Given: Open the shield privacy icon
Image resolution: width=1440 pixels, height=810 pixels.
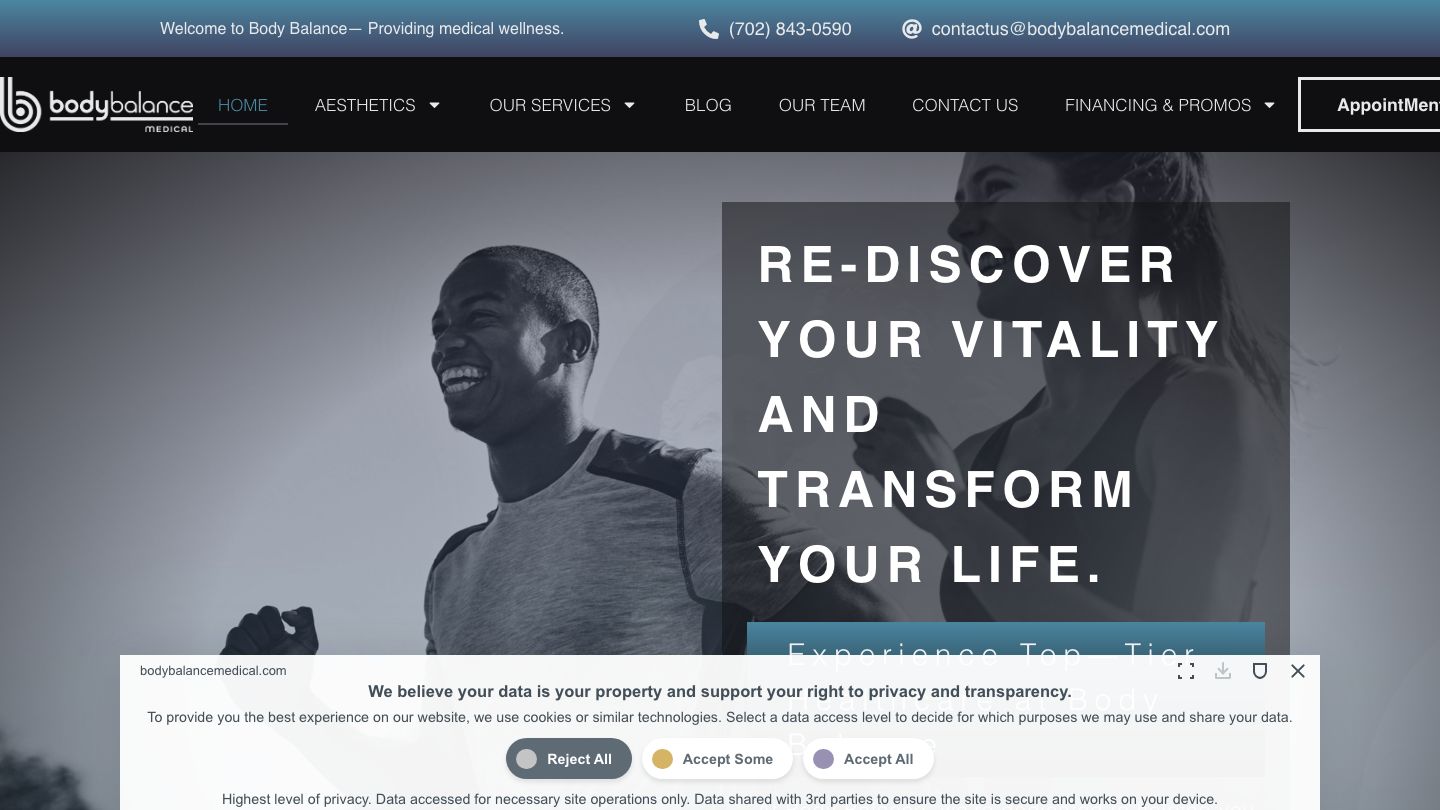Looking at the screenshot, I should (1260, 671).
